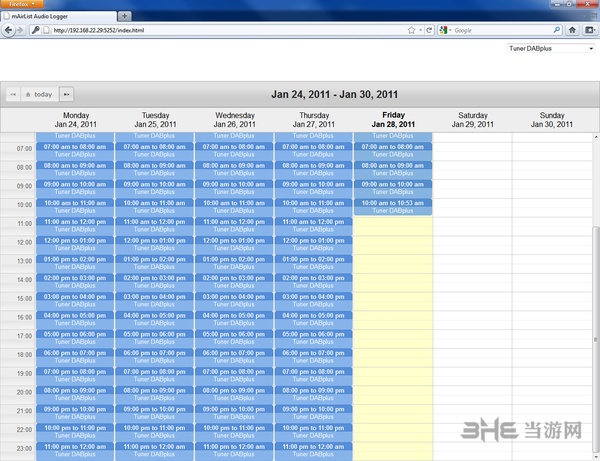This screenshot has height=461, width=600.
Task: Click the Google search box
Action: click(502, 30)
